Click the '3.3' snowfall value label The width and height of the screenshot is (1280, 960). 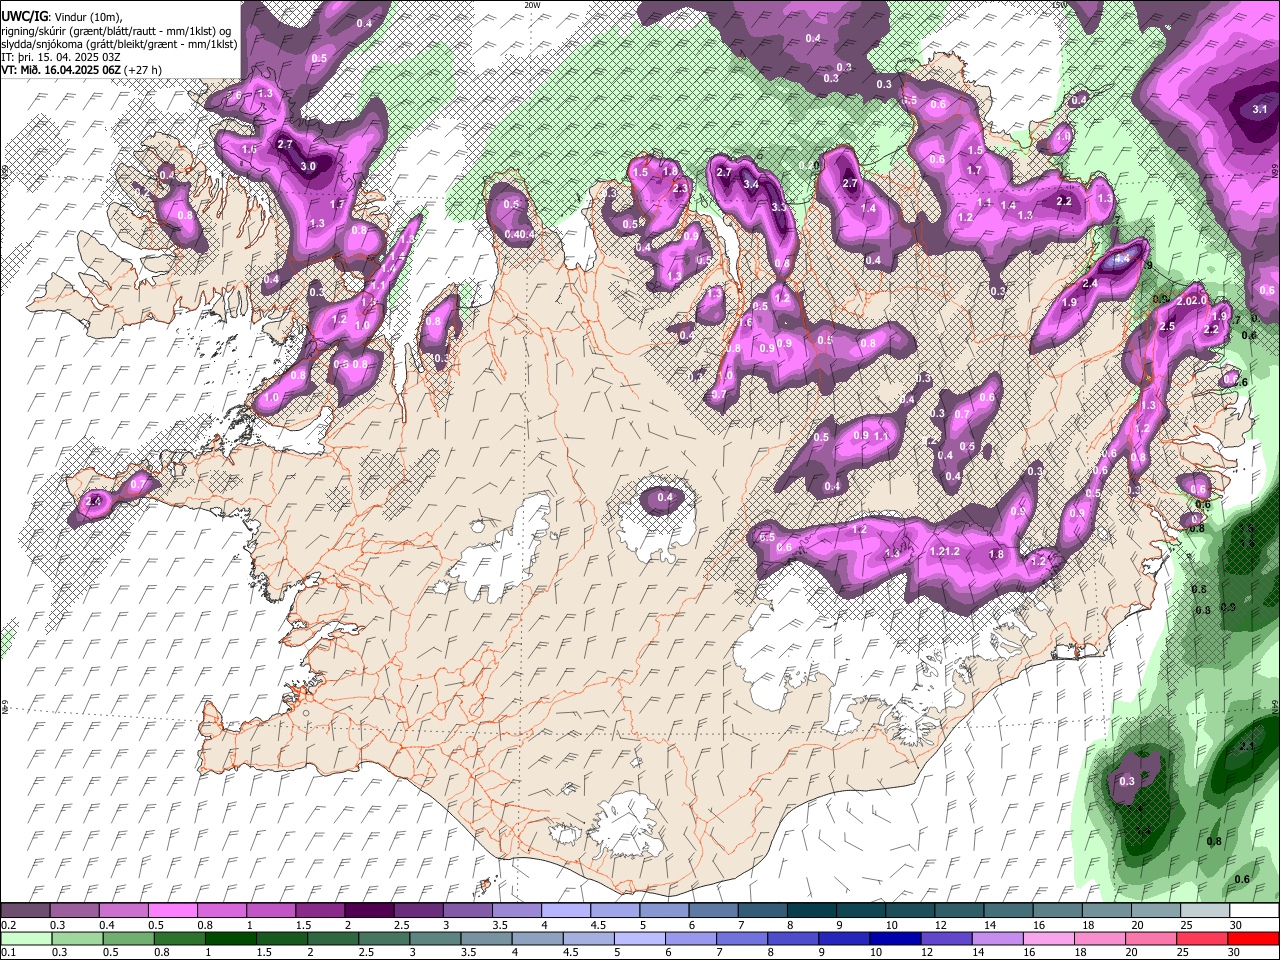tap(780, 208)
